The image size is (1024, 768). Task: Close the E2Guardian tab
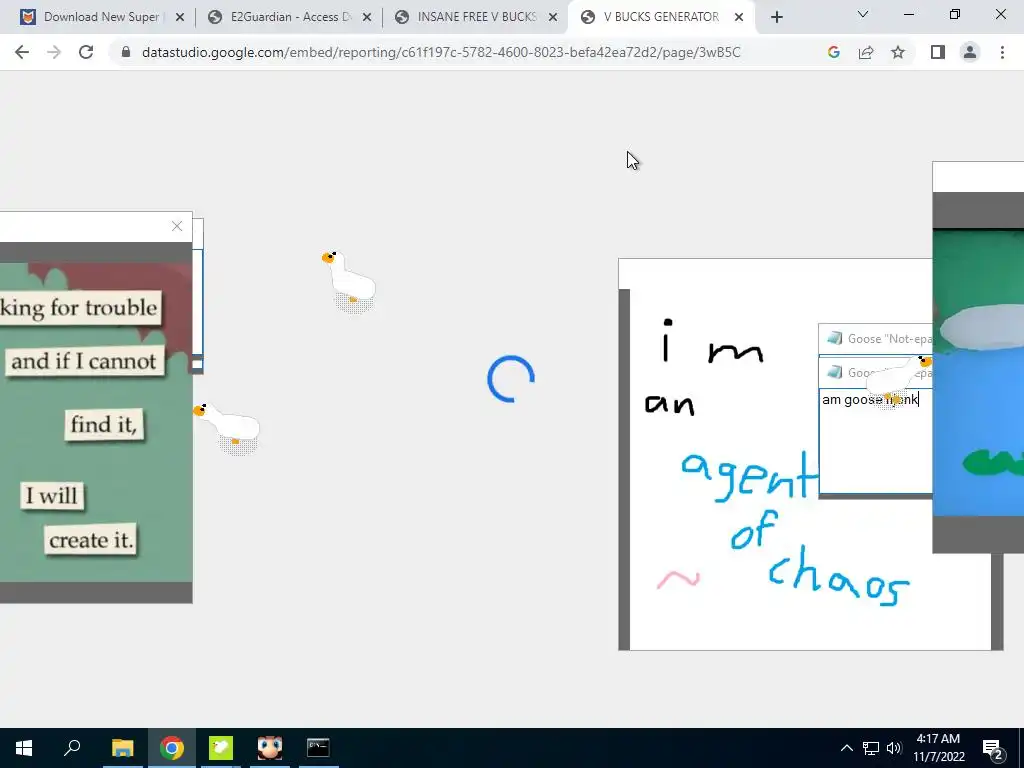click(366, 17)
